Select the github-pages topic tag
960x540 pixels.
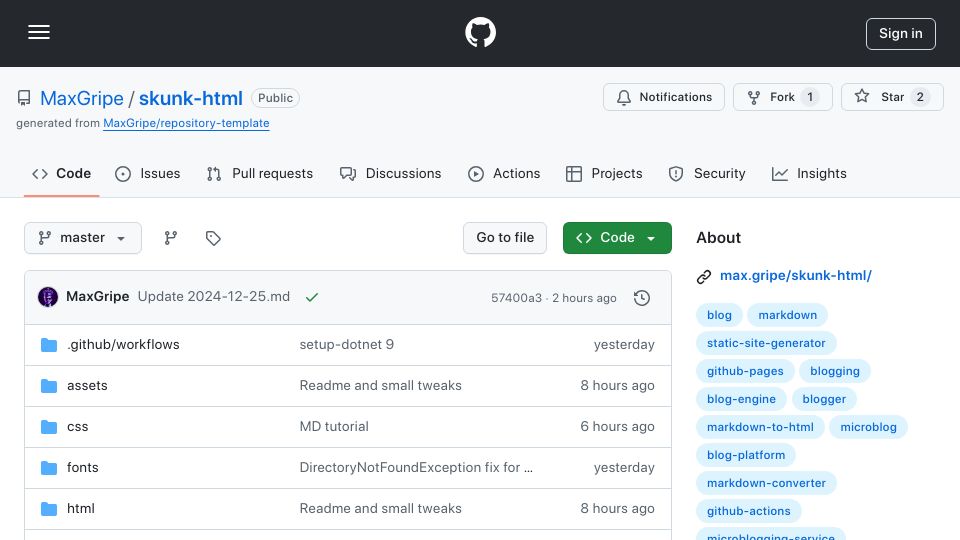(x=745, y=371)
